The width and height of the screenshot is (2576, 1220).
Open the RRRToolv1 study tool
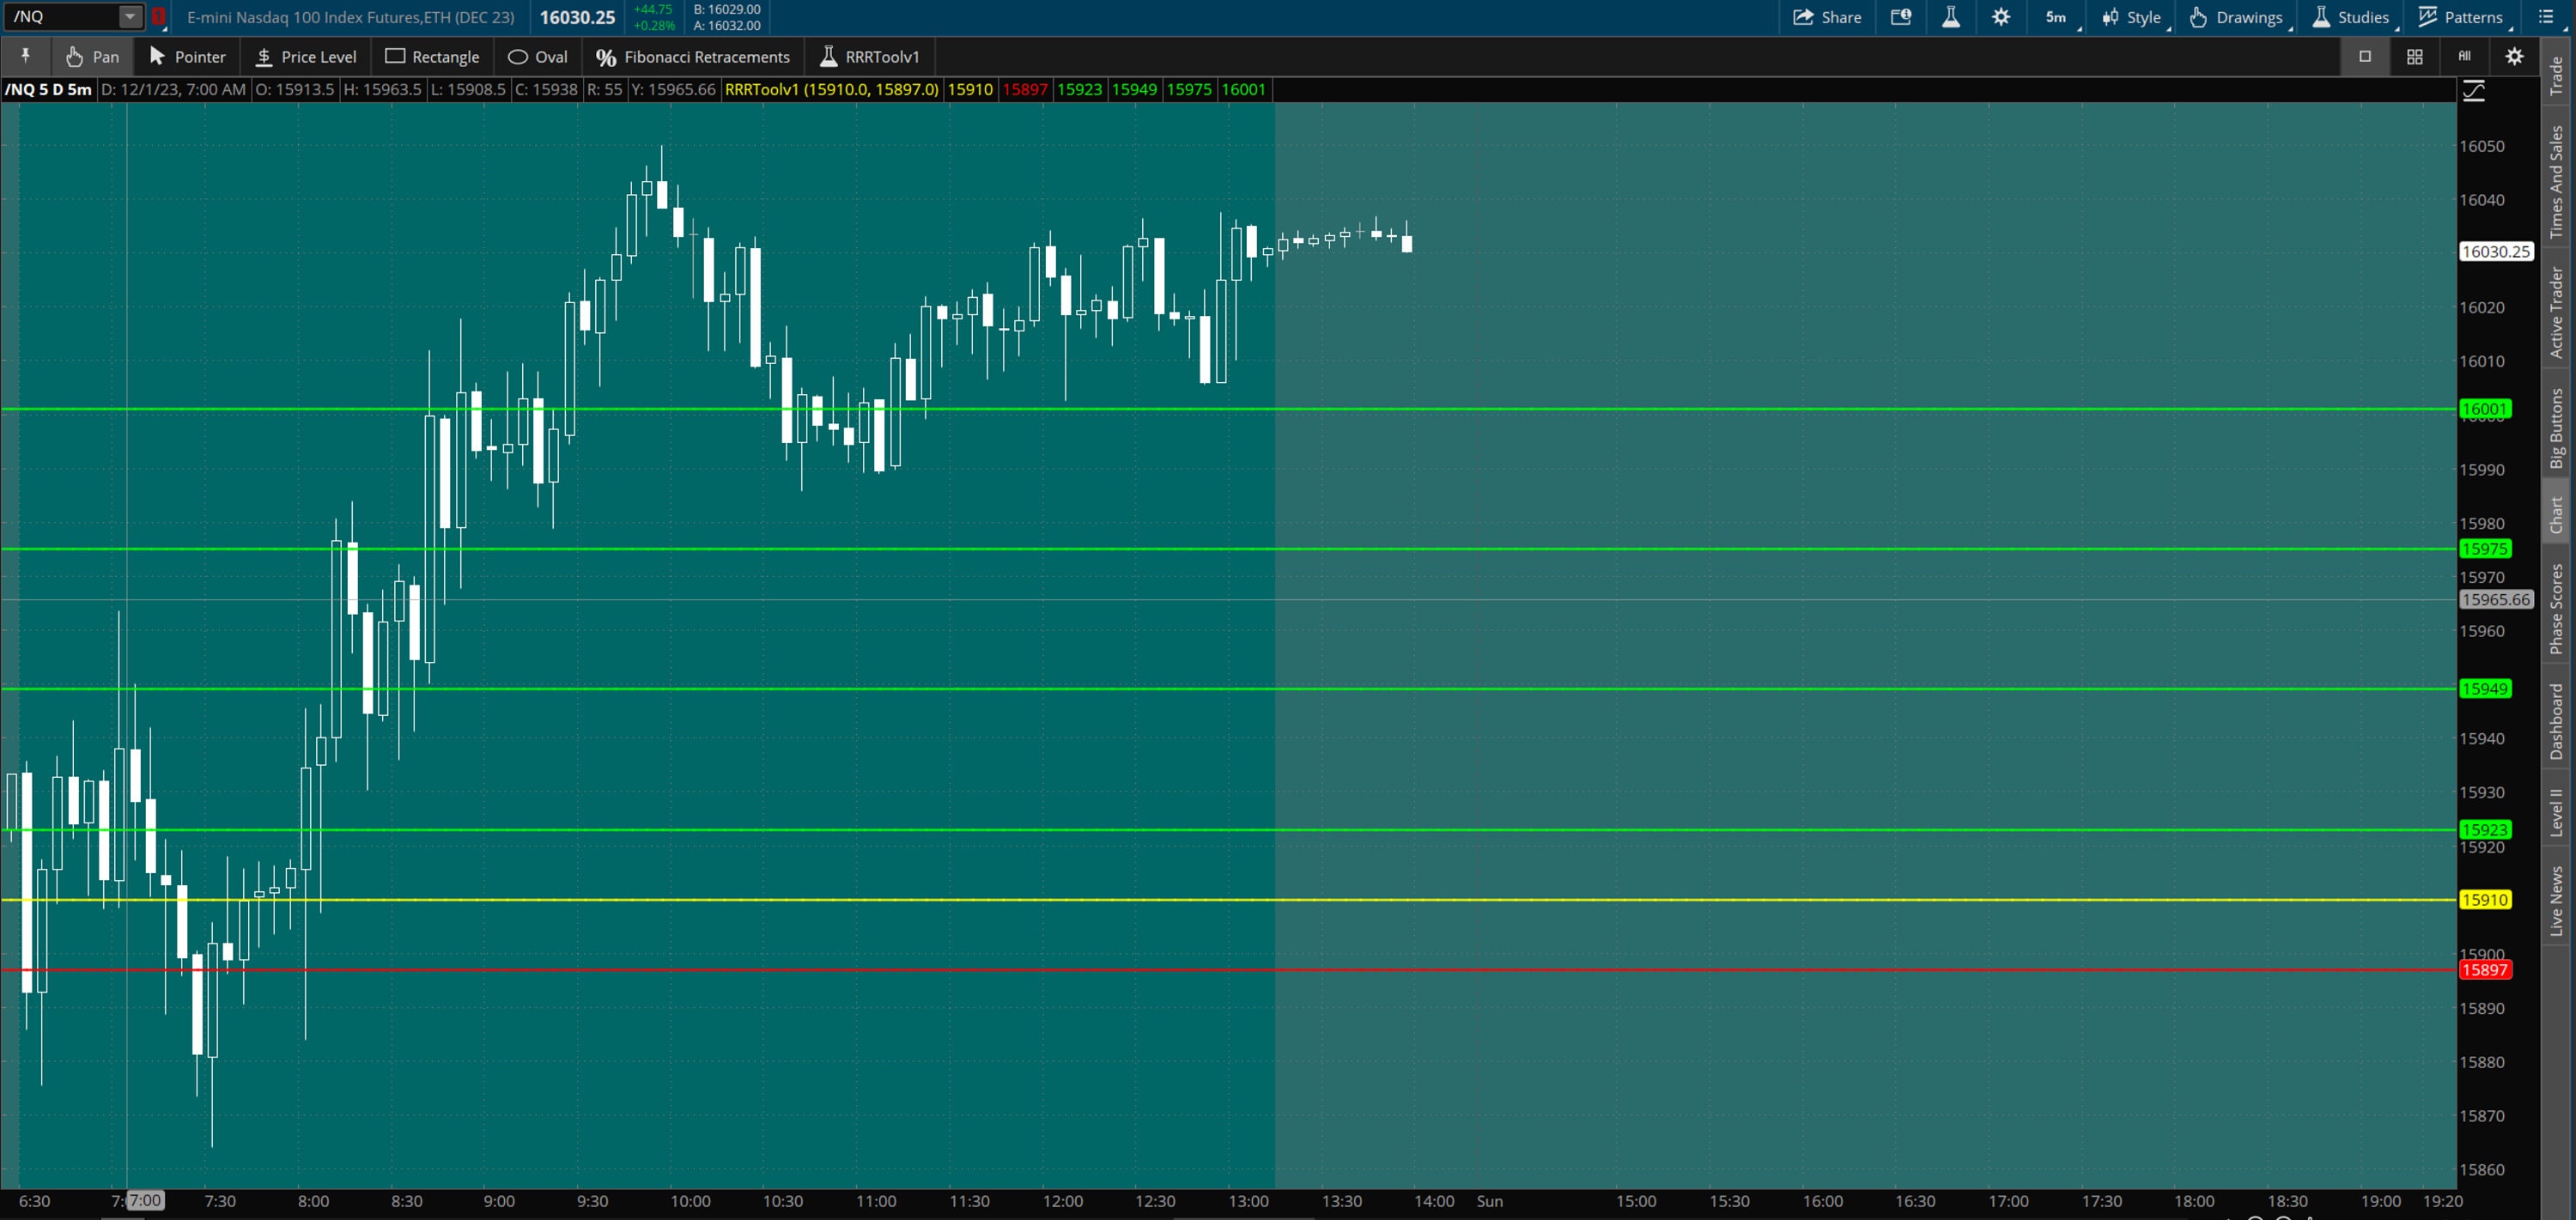(869, 56)
